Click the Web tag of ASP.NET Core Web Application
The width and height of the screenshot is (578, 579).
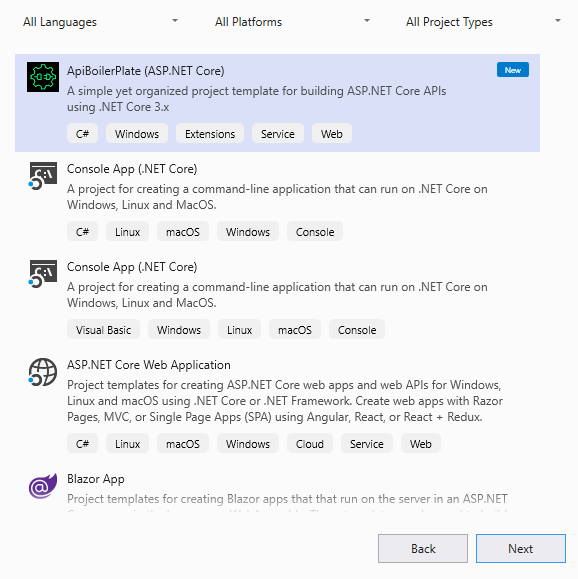click(x=421, y=443)
